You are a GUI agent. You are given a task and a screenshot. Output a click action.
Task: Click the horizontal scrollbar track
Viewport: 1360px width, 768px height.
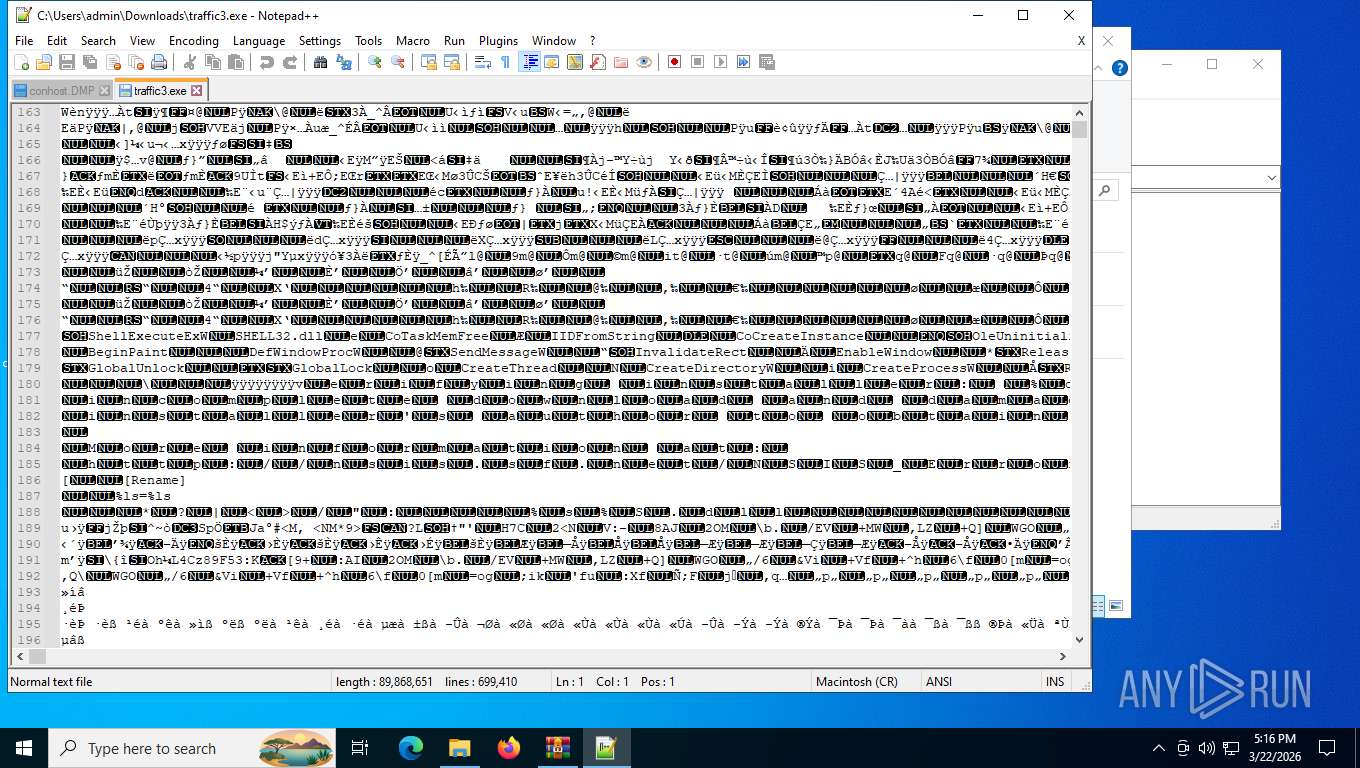click(x=540, y=657)
